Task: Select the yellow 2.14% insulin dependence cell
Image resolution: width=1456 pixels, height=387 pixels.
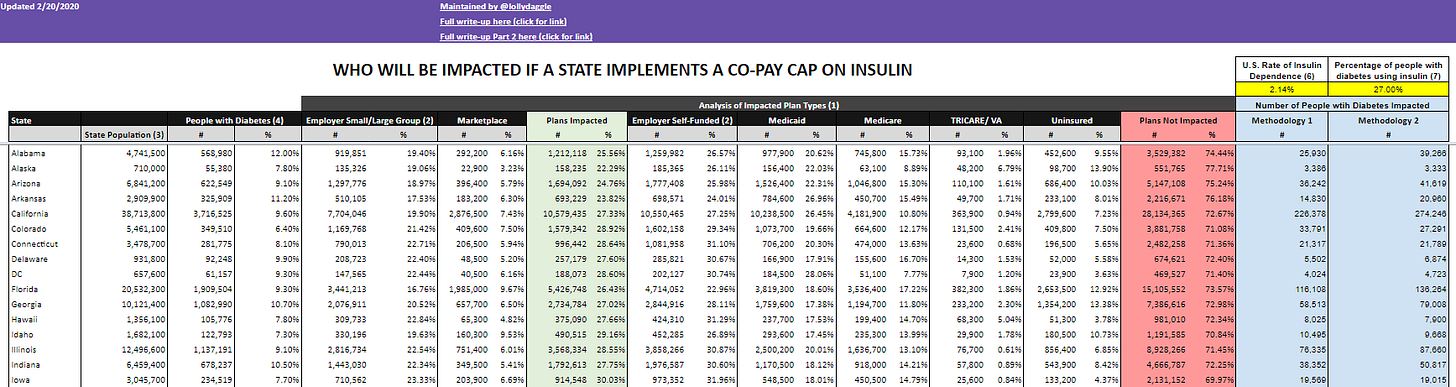Action: [x=1281, y=89]
